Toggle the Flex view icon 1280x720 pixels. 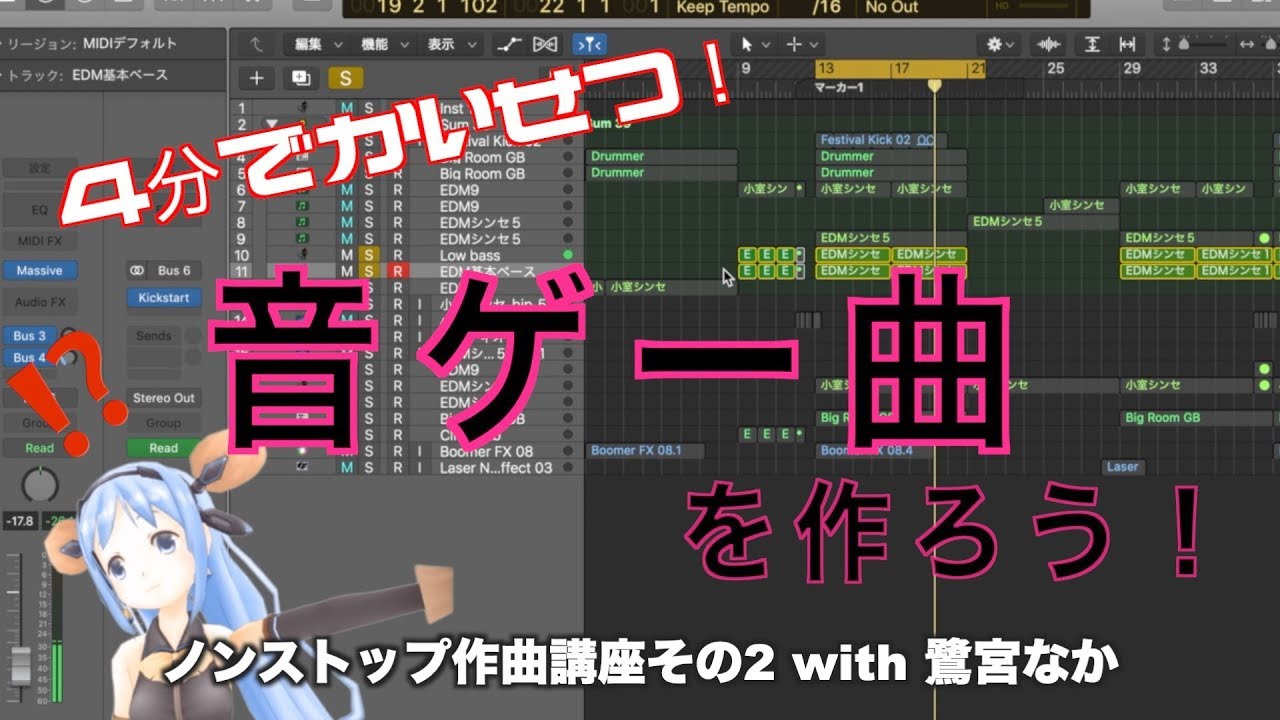coord(546,44)
